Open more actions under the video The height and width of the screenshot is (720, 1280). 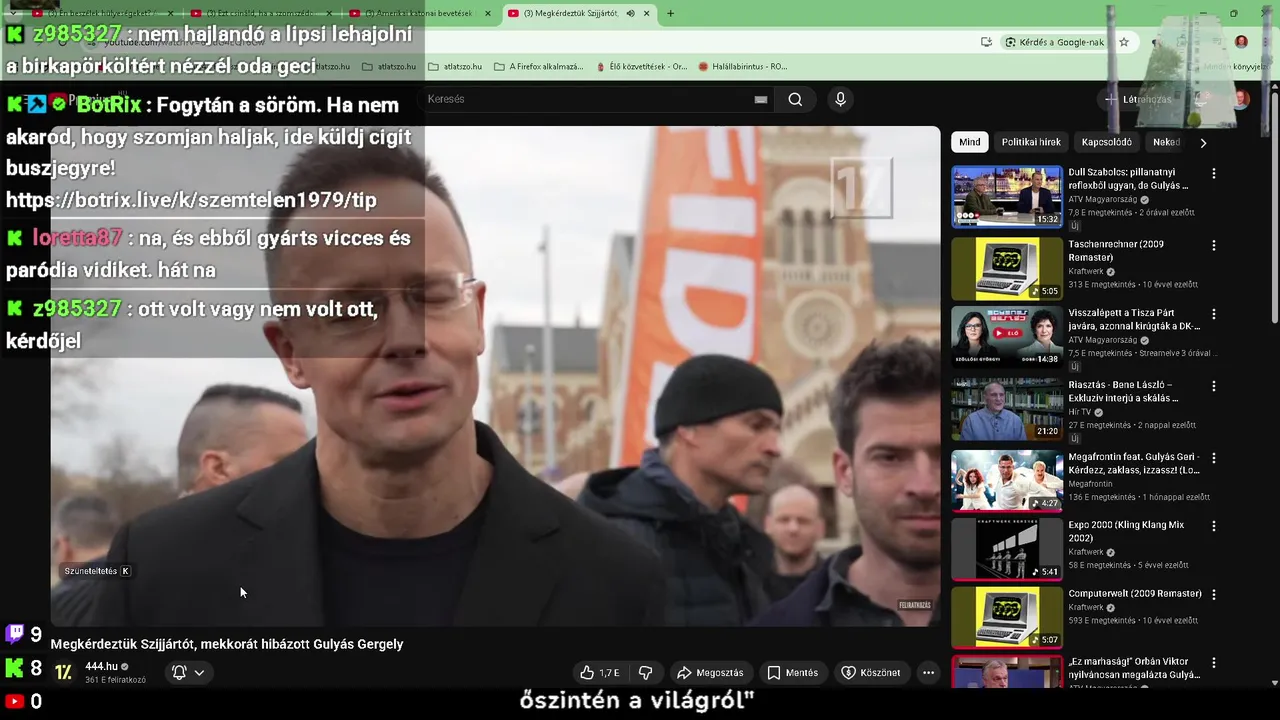click(928, 673)
